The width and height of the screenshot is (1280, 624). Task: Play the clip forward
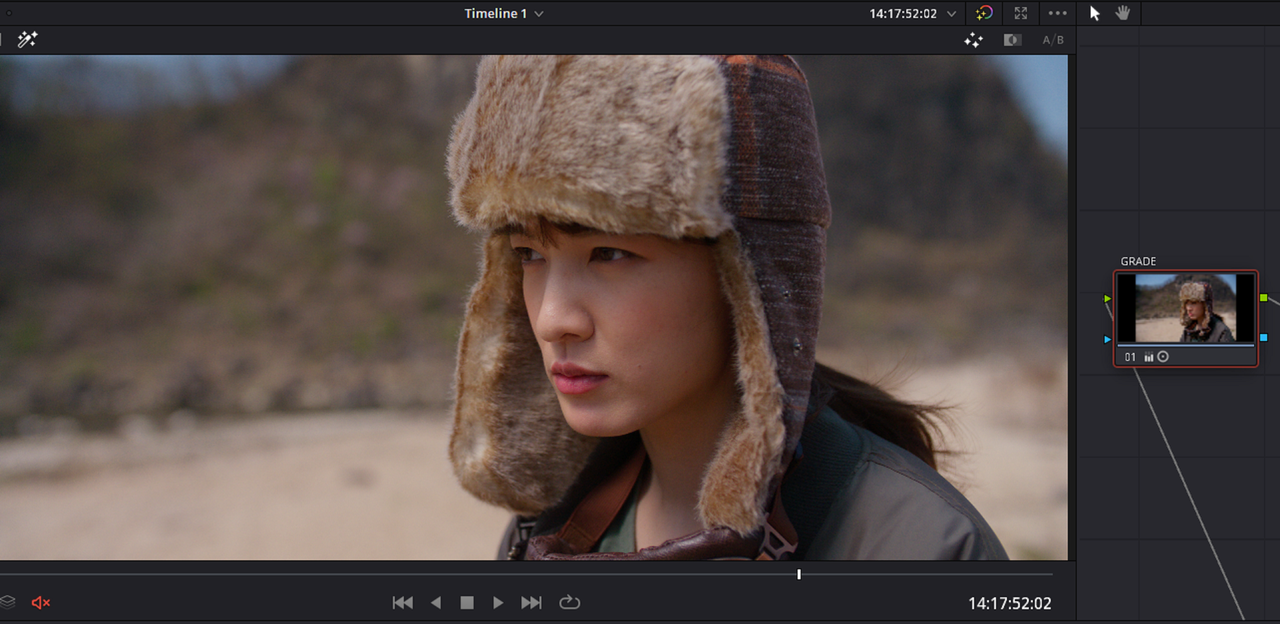pyautogui.click(x=498, y=602)
